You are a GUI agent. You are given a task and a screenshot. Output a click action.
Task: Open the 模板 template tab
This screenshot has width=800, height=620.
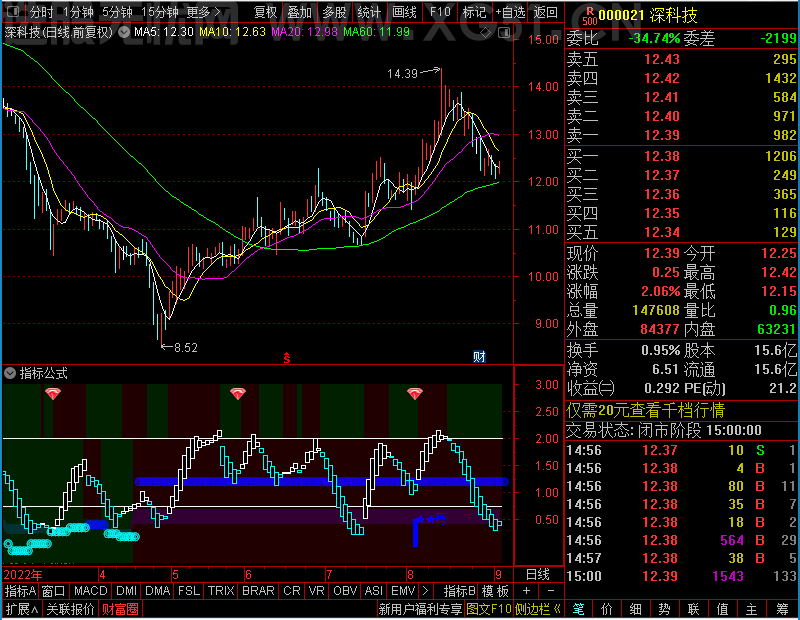click(x=495, y=591)
